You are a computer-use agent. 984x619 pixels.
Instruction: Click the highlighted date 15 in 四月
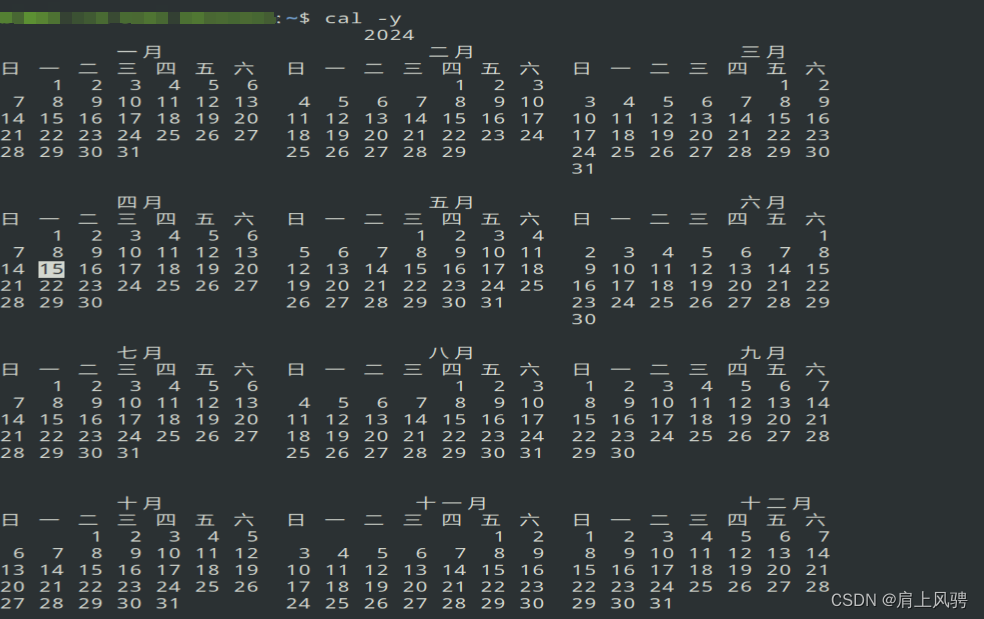click(51, 269)
